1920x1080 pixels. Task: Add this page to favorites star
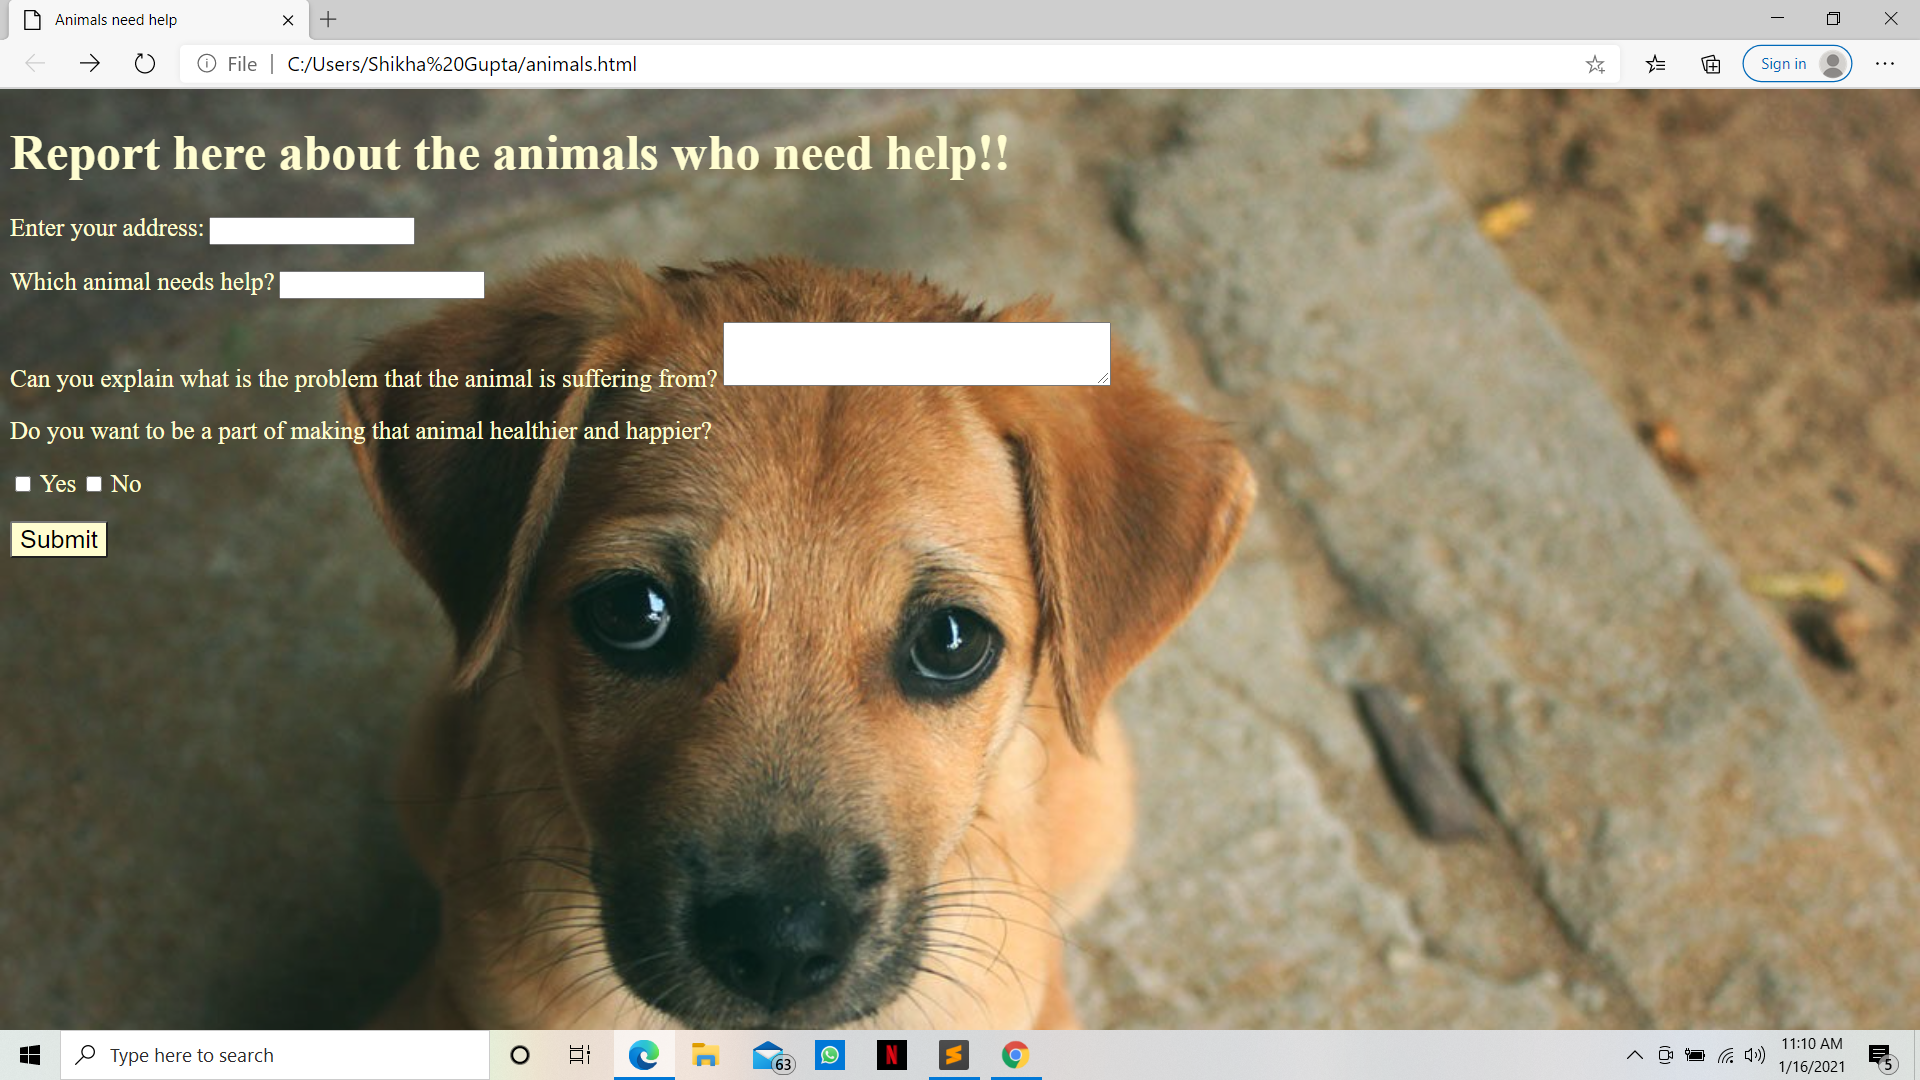tap(1595, 64)
